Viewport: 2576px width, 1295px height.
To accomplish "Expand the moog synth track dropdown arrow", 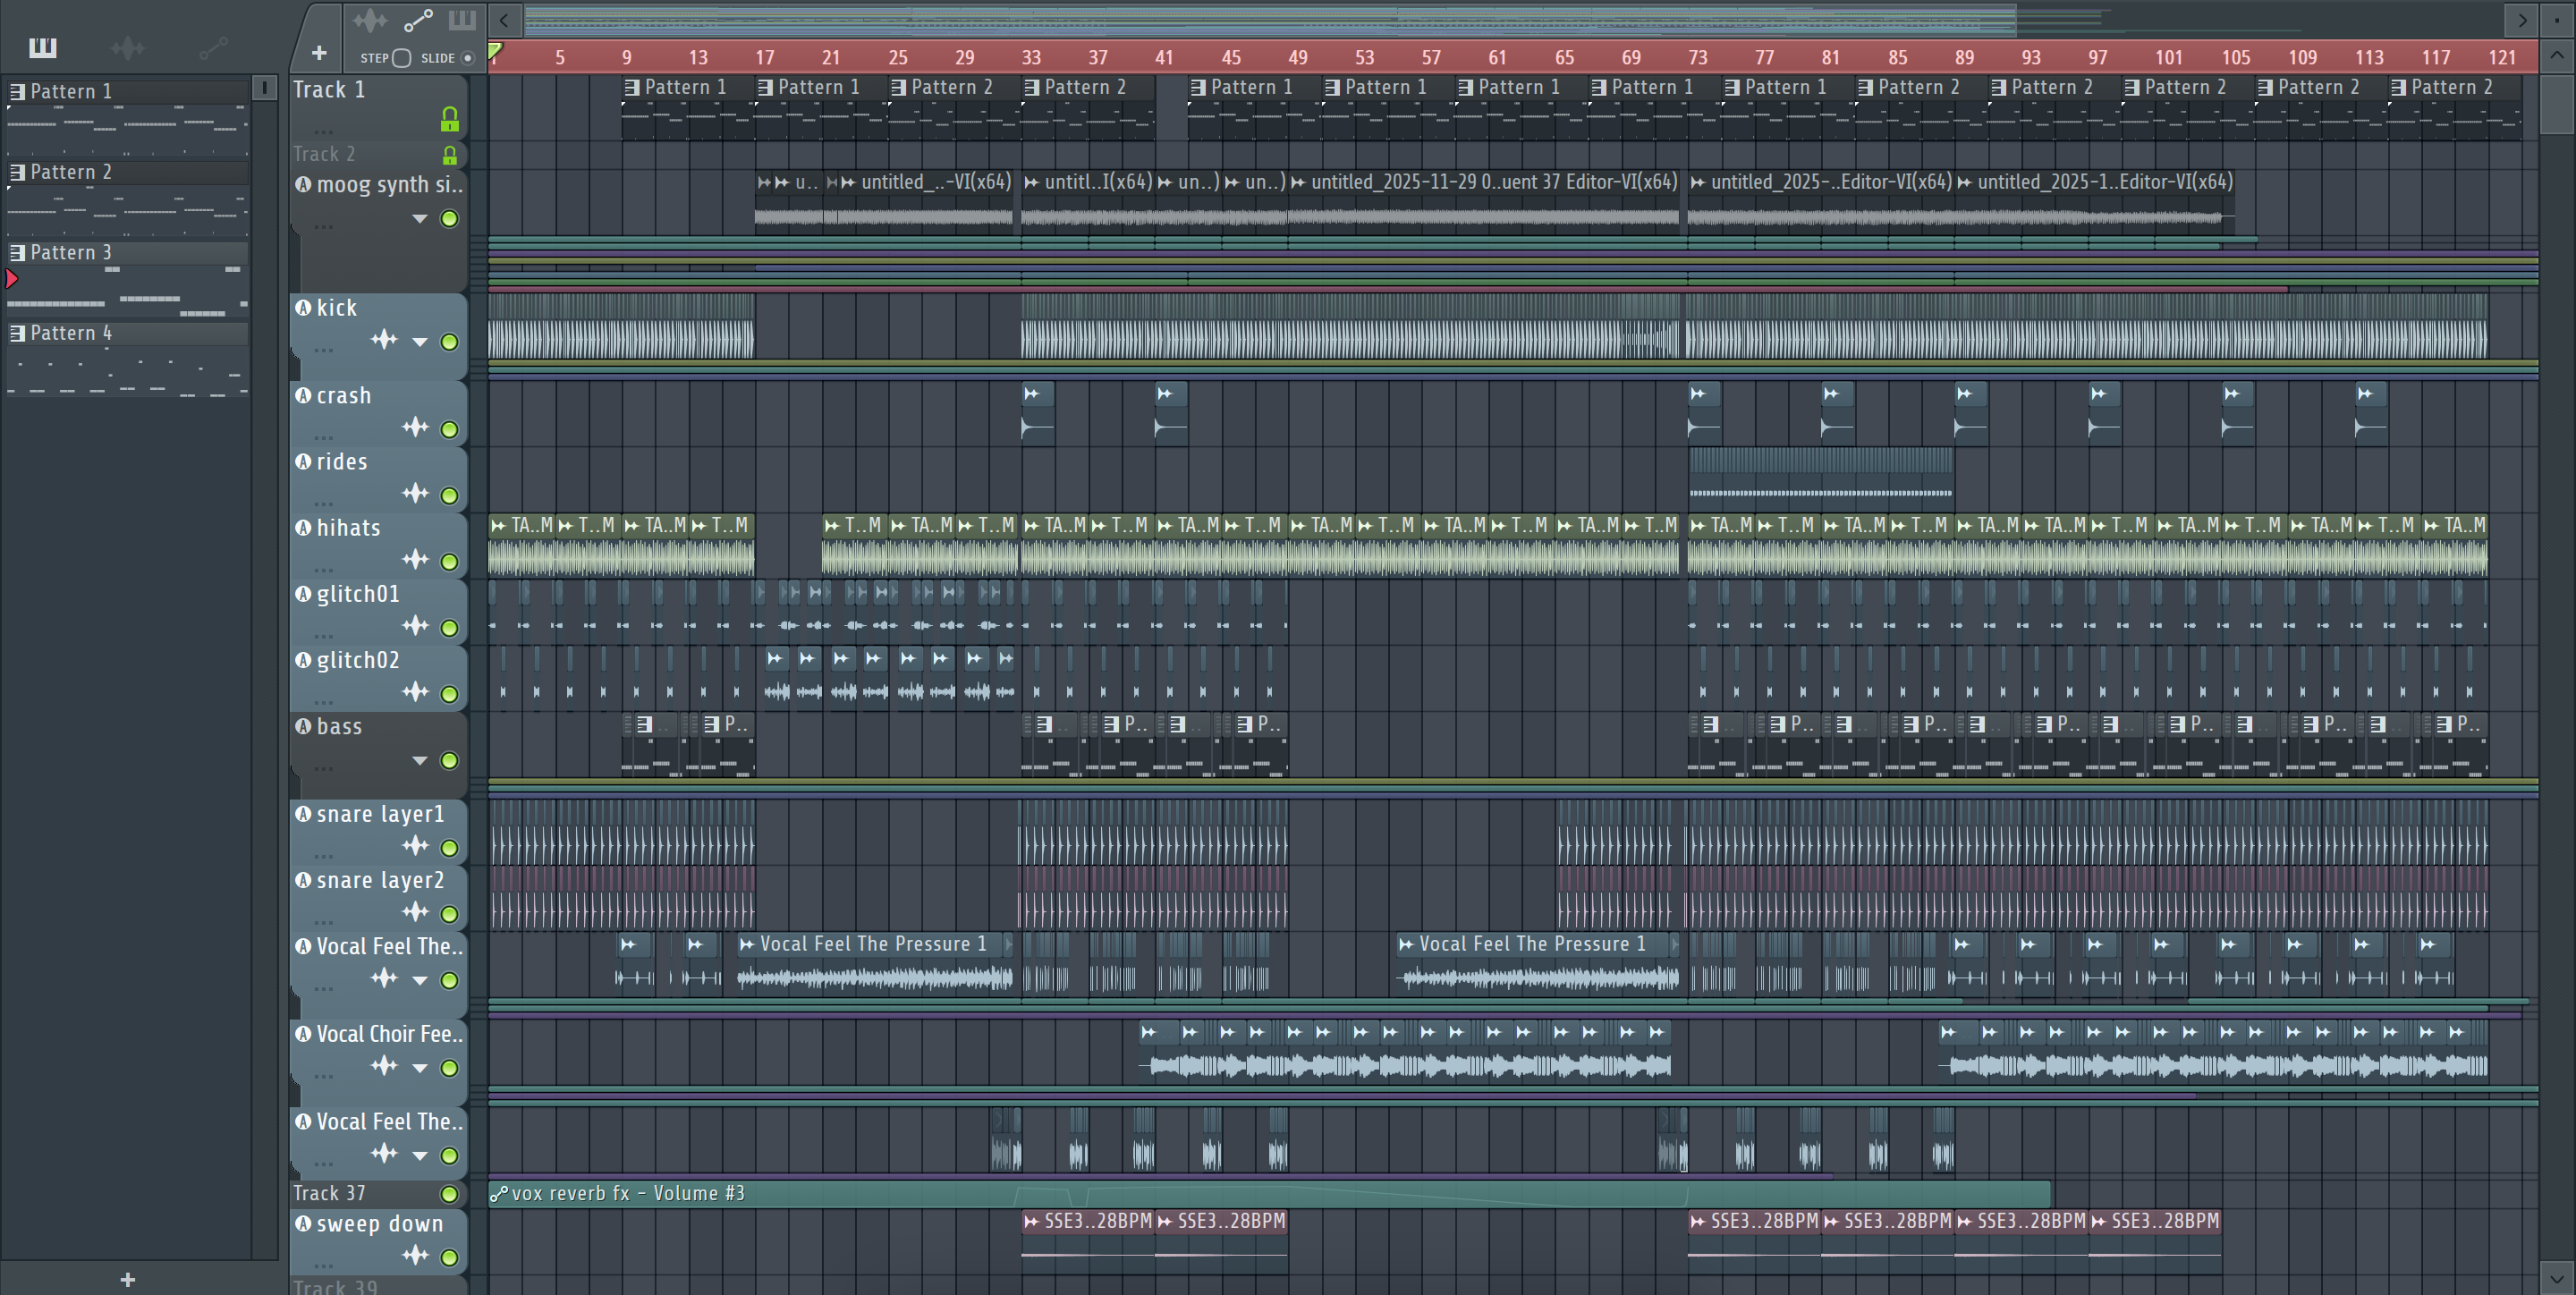I will coord(420,219).
